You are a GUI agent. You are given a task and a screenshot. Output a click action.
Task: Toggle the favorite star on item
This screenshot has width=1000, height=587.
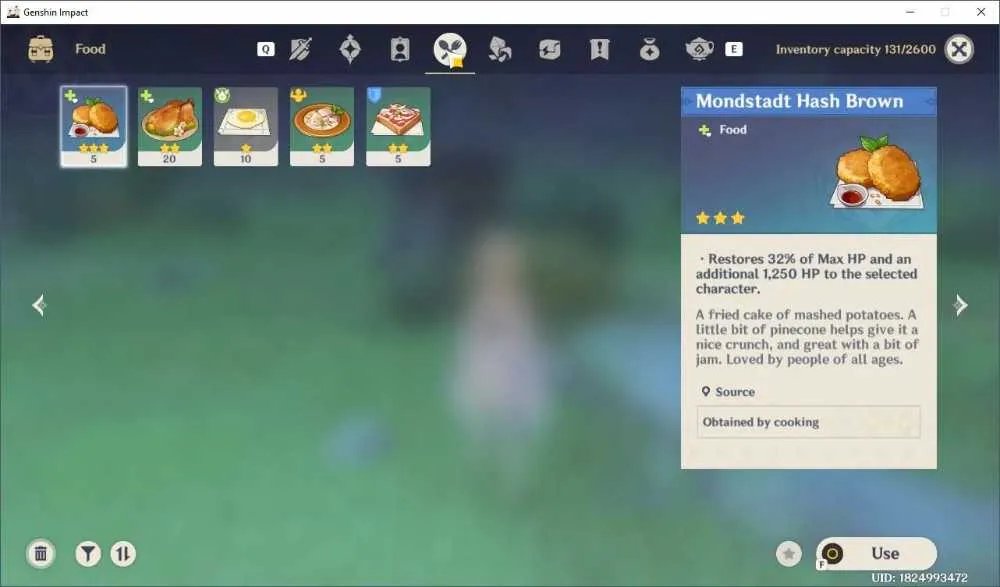[x=789, y=553]
